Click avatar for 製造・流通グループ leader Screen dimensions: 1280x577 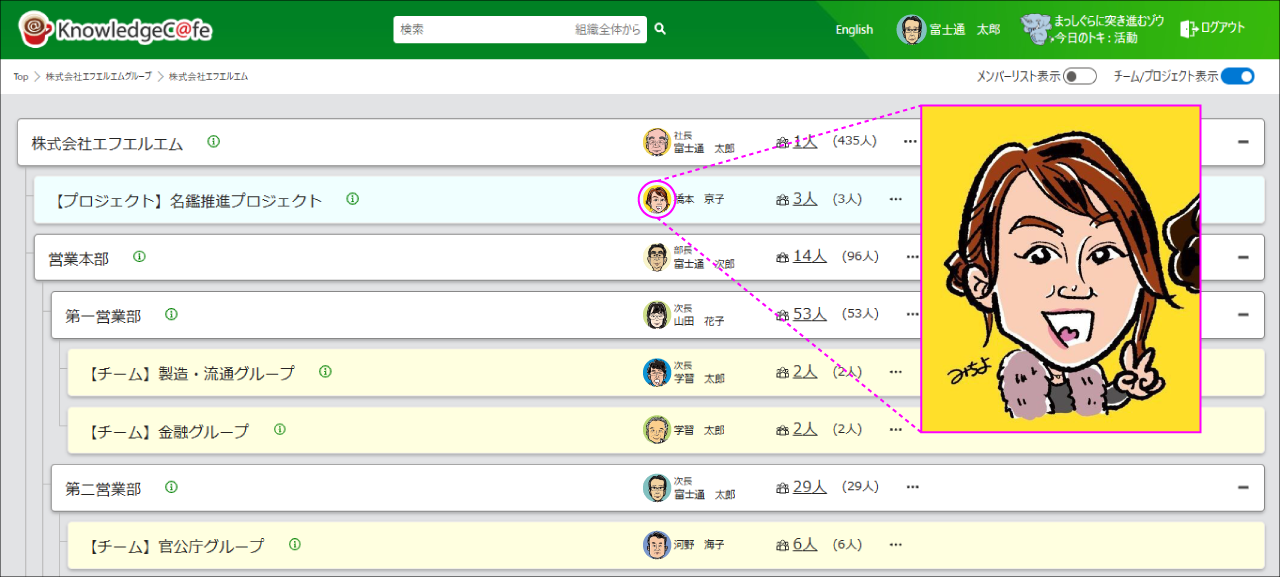click(656, 372)
